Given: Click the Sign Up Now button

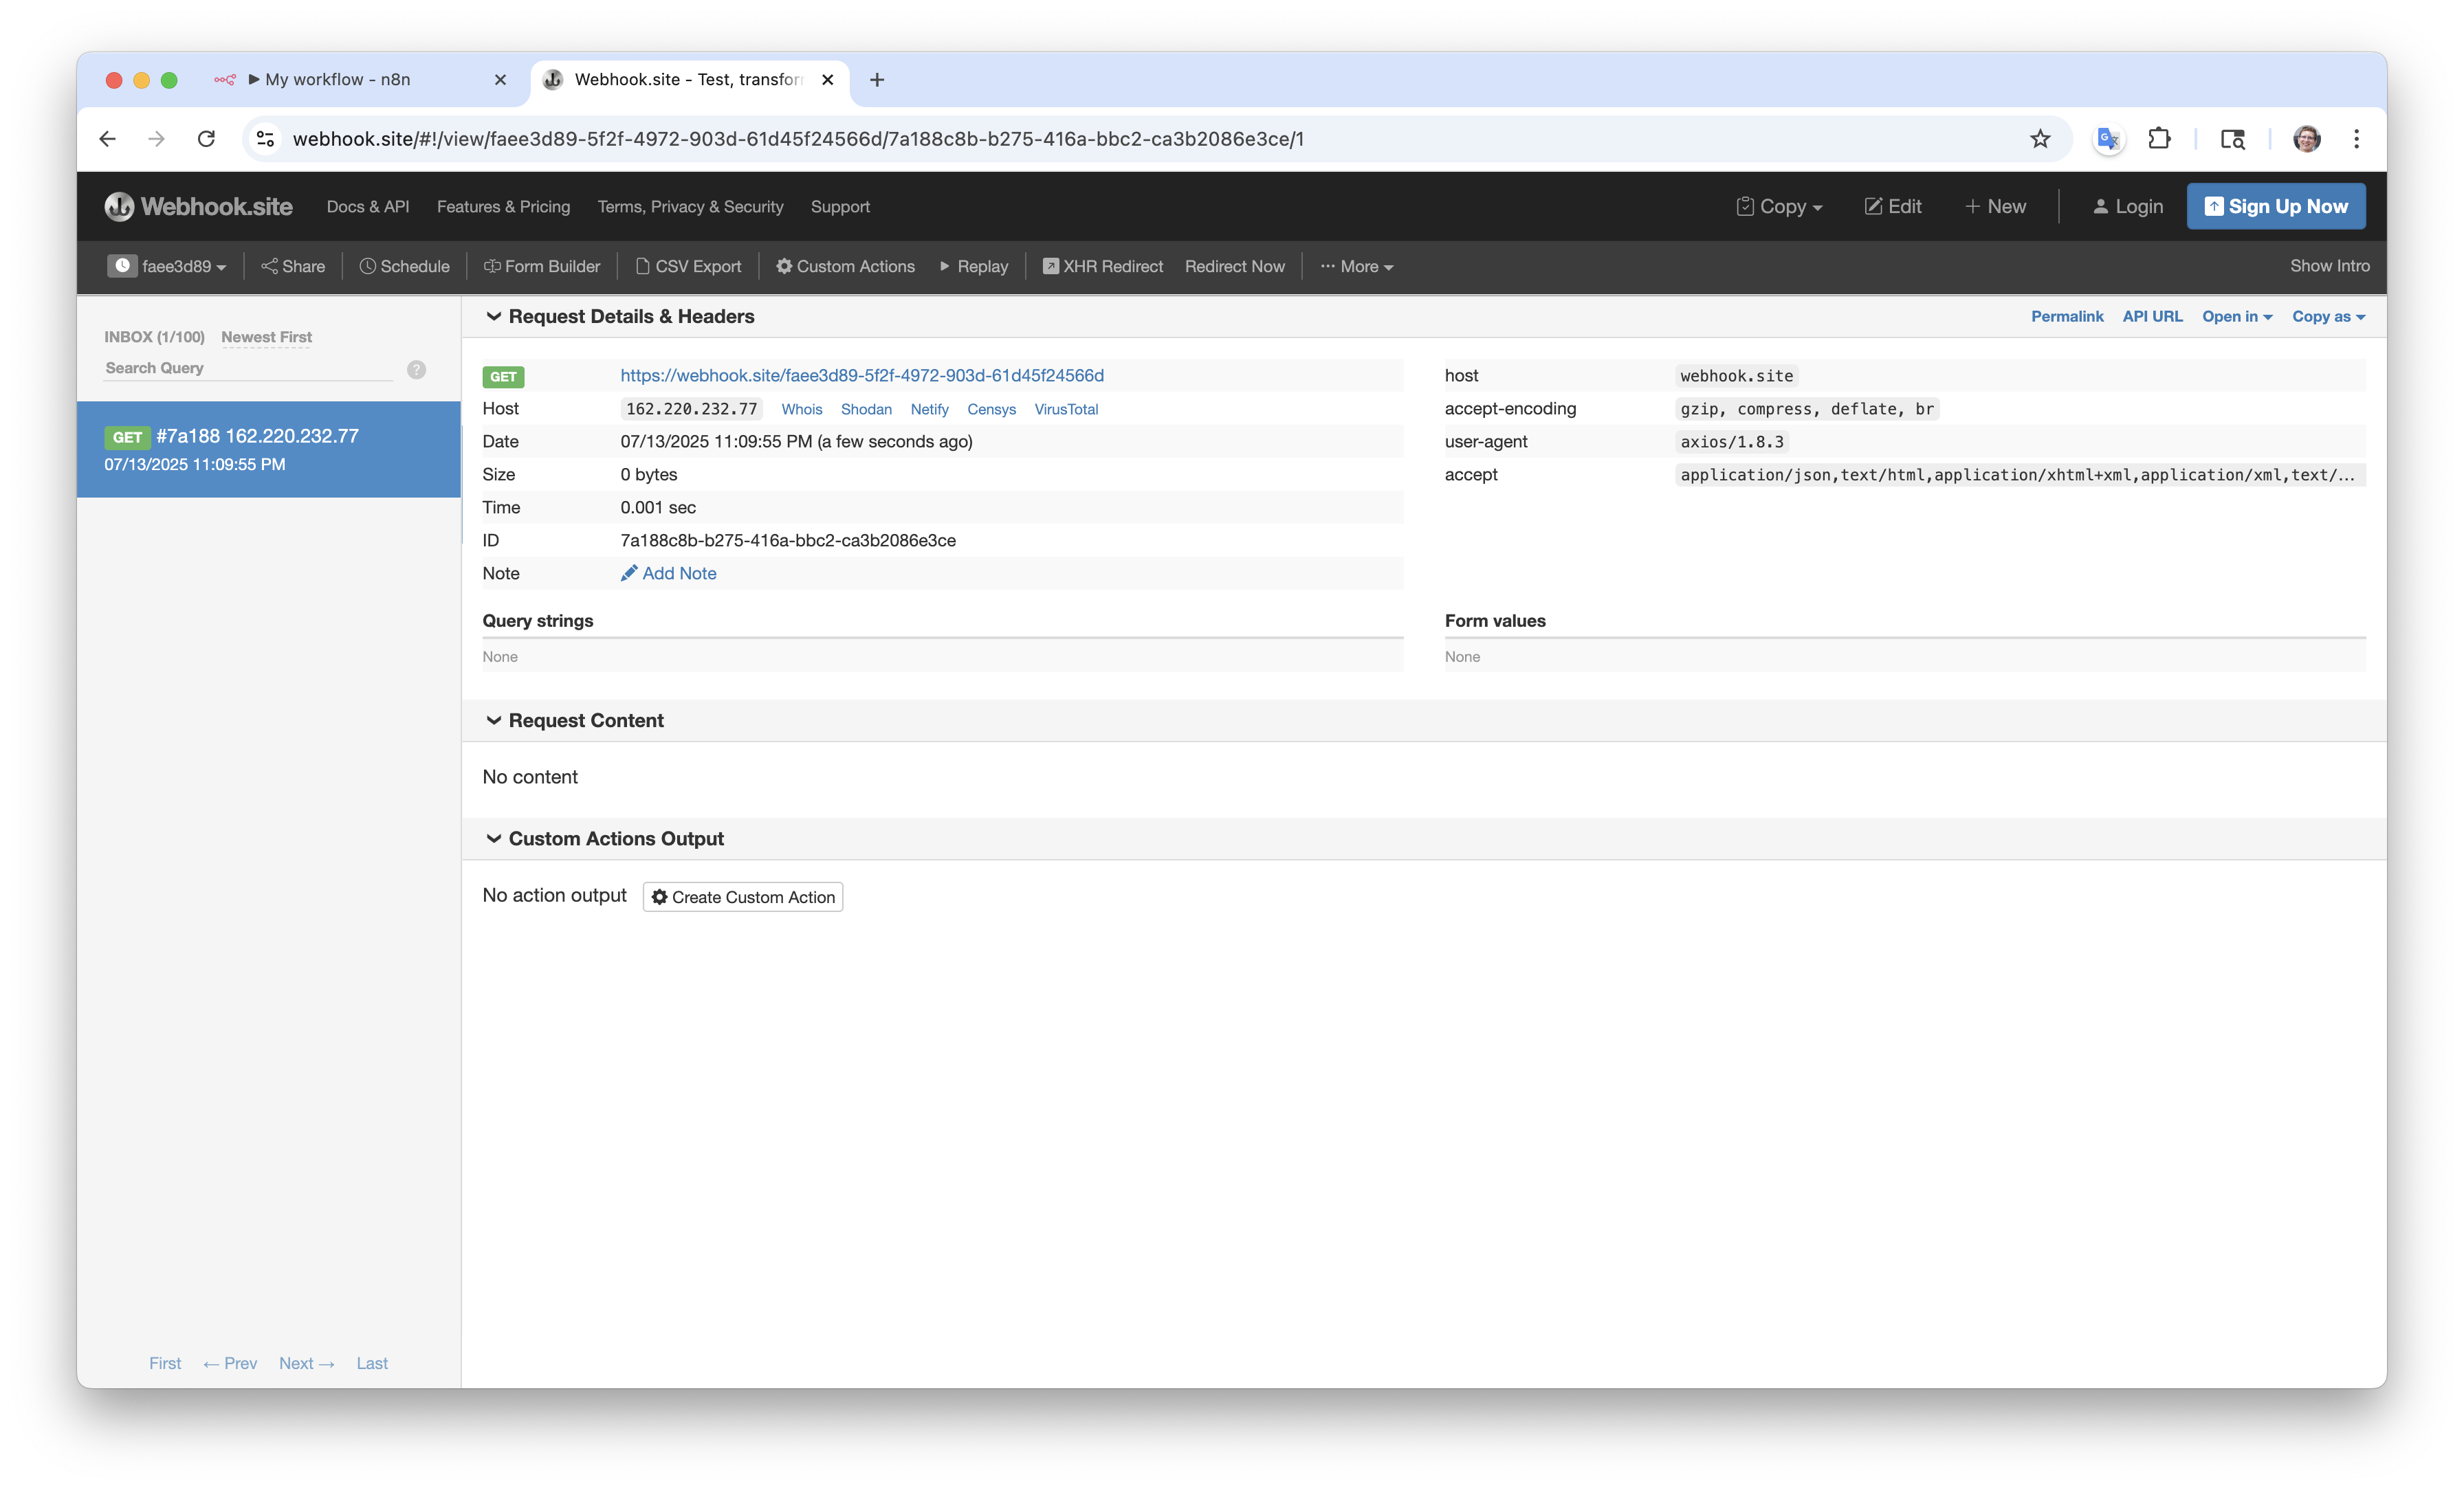Looking at the screenshot, I should [x=2275, y=207].
